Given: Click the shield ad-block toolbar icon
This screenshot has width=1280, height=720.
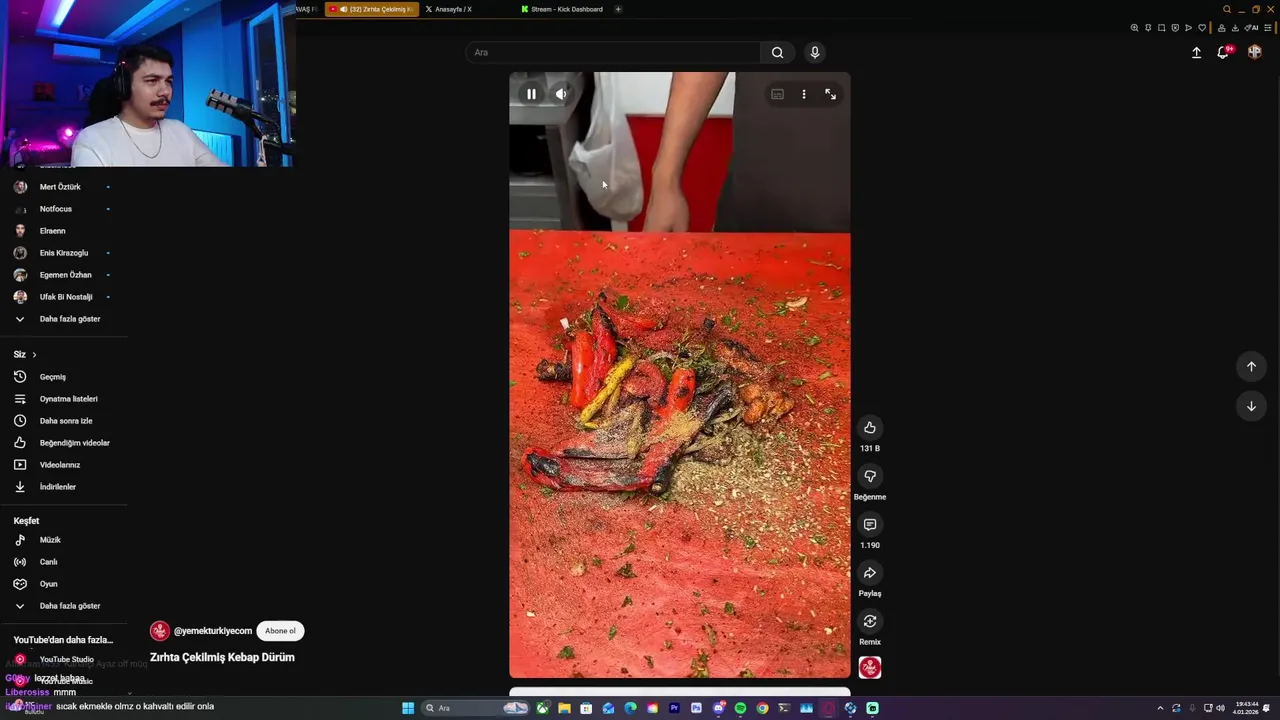Looking at the screenshot, I should click(x=1175, y=28).
